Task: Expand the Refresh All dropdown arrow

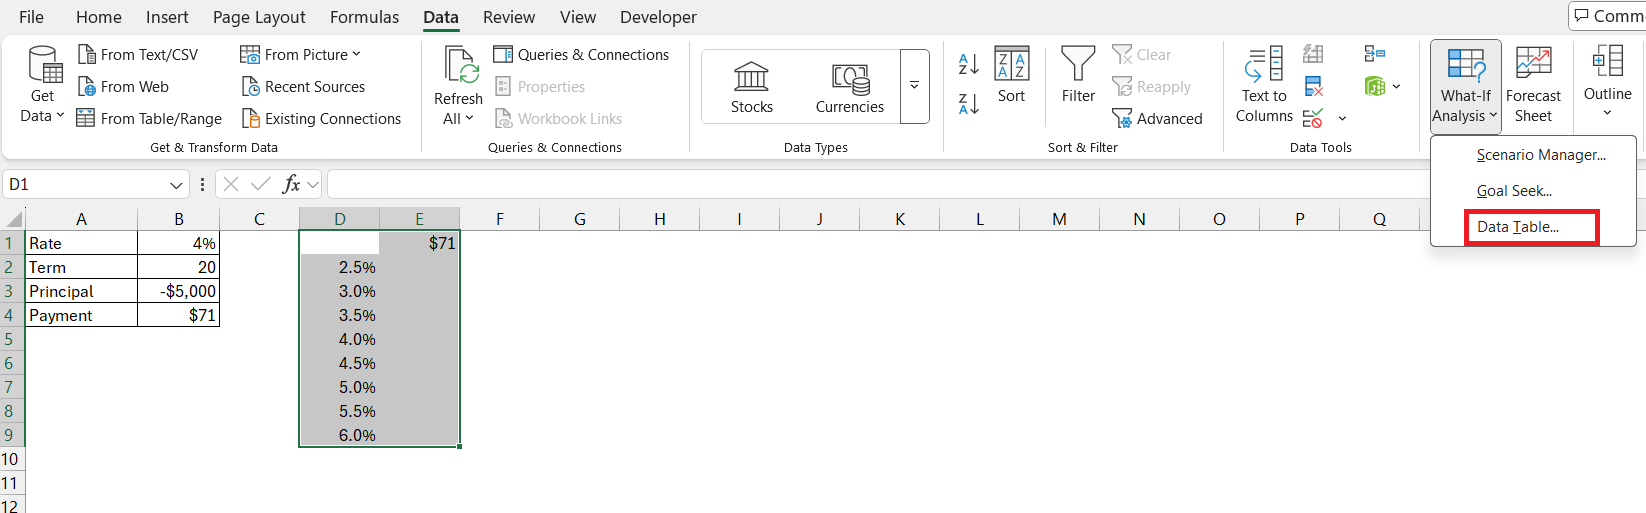Action: pyautogui.click(x=470, y=118)
